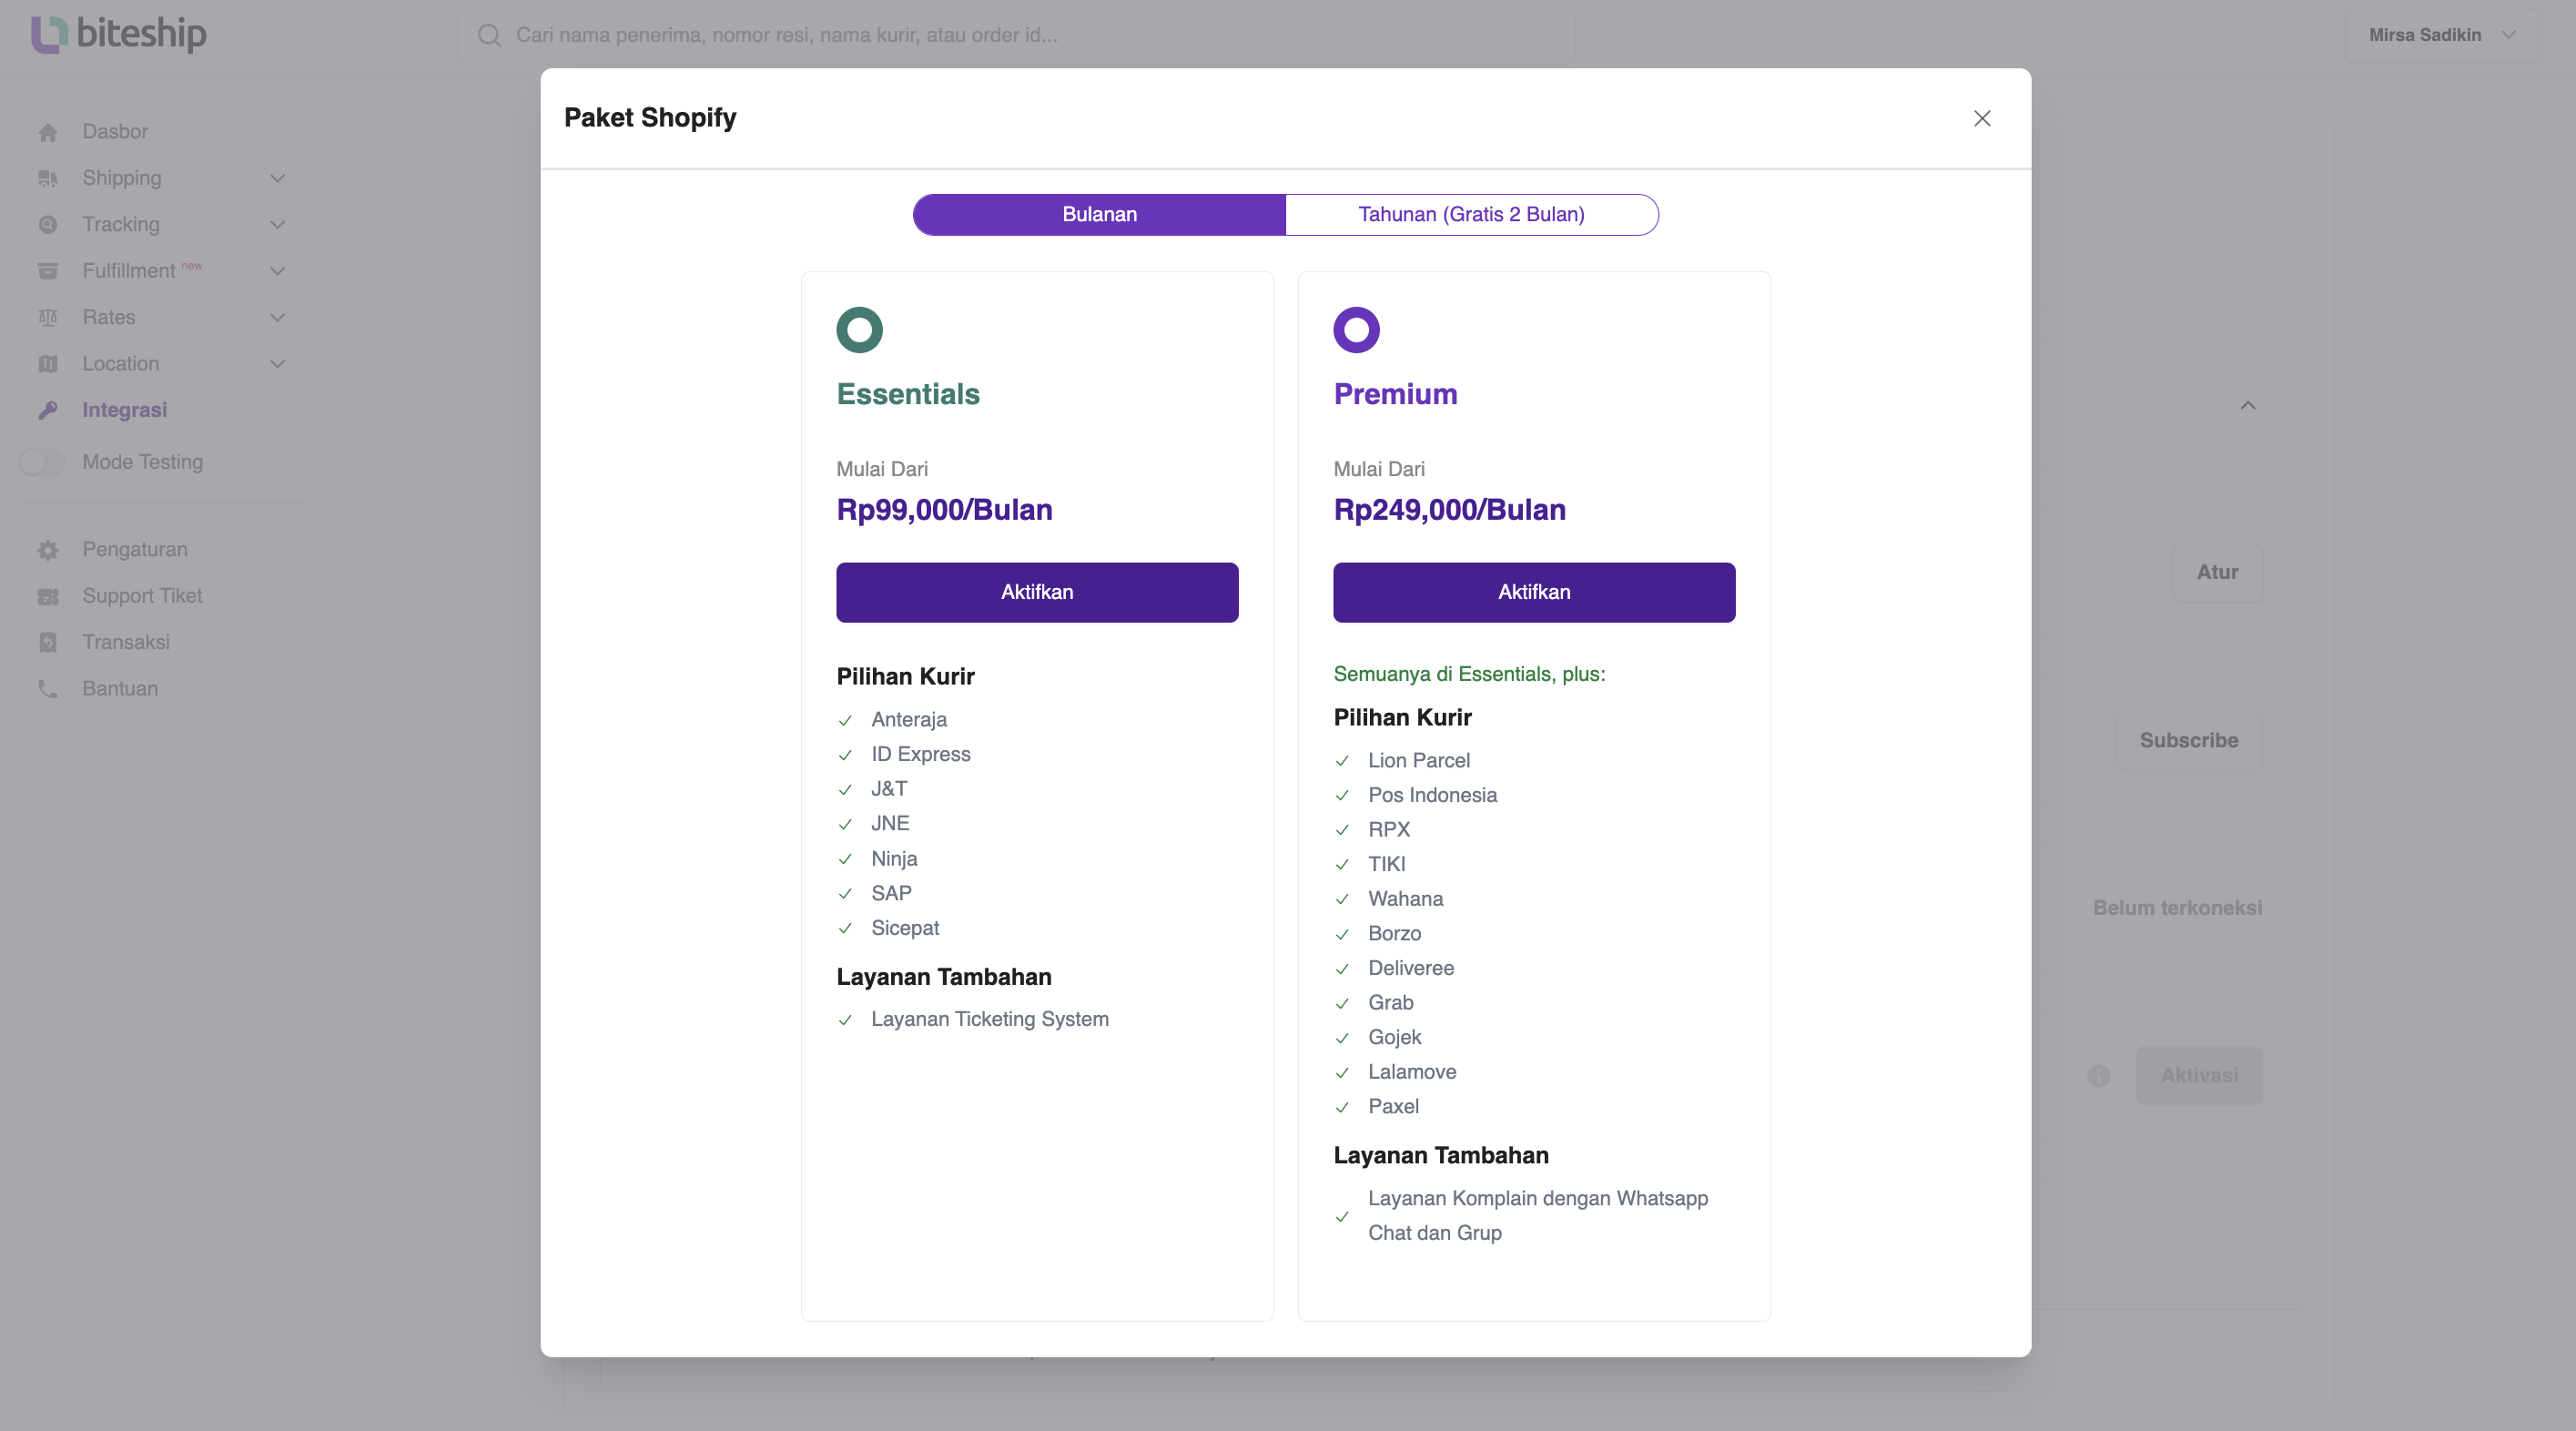Click the Tracking icon in sidebar

(x=48, y=225)
